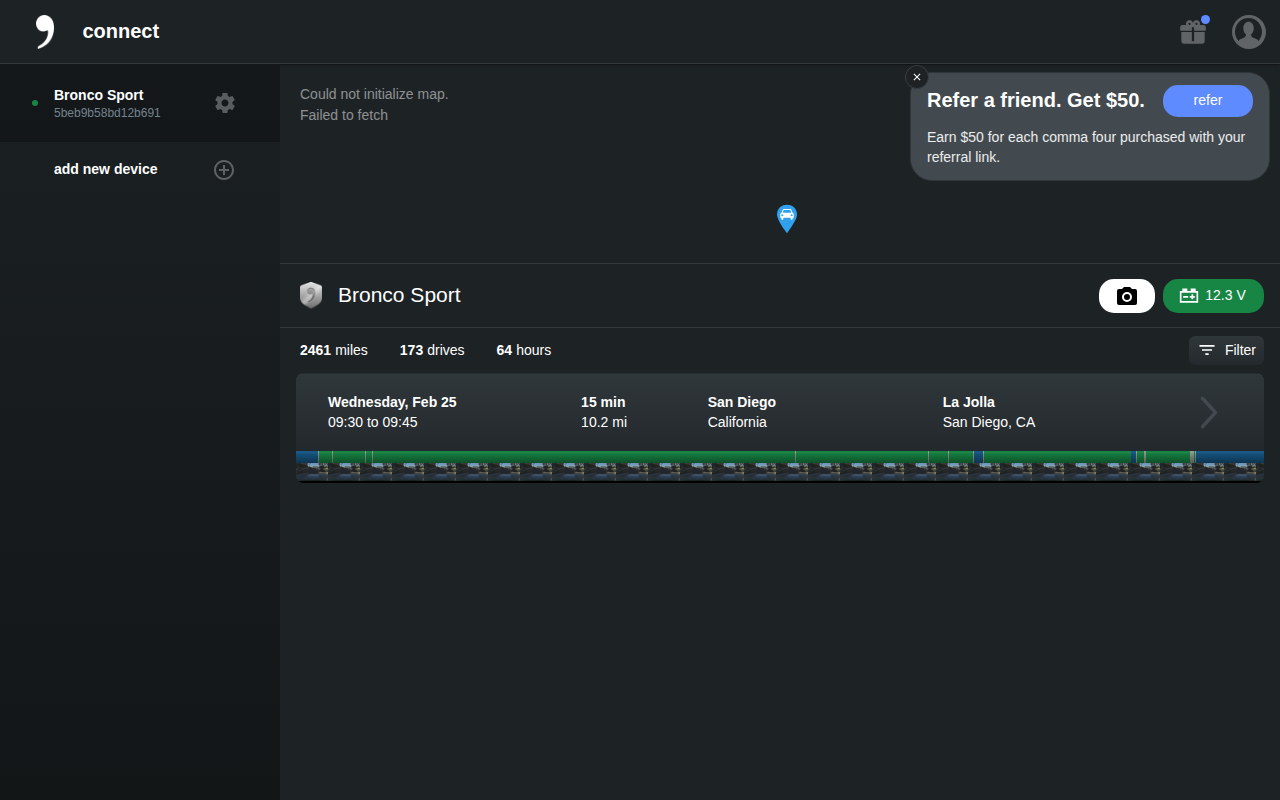Open the drive with the chevron arrow
The image size is (1280, 800).
point(1209,412)
